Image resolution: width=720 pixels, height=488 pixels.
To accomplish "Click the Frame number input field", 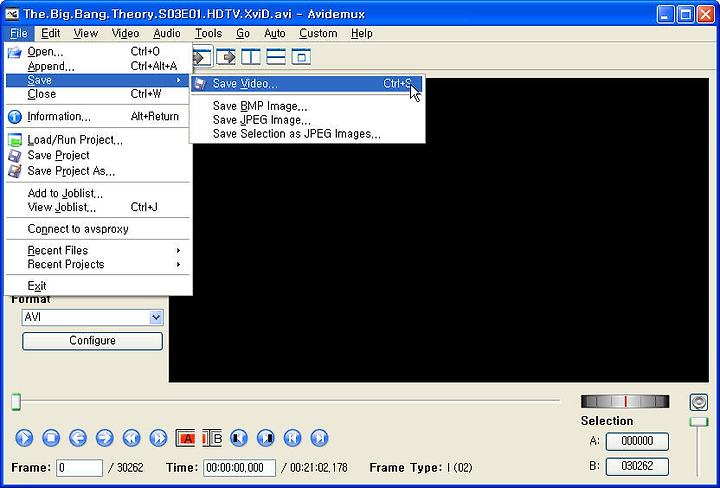I will [x=79, y=468].
